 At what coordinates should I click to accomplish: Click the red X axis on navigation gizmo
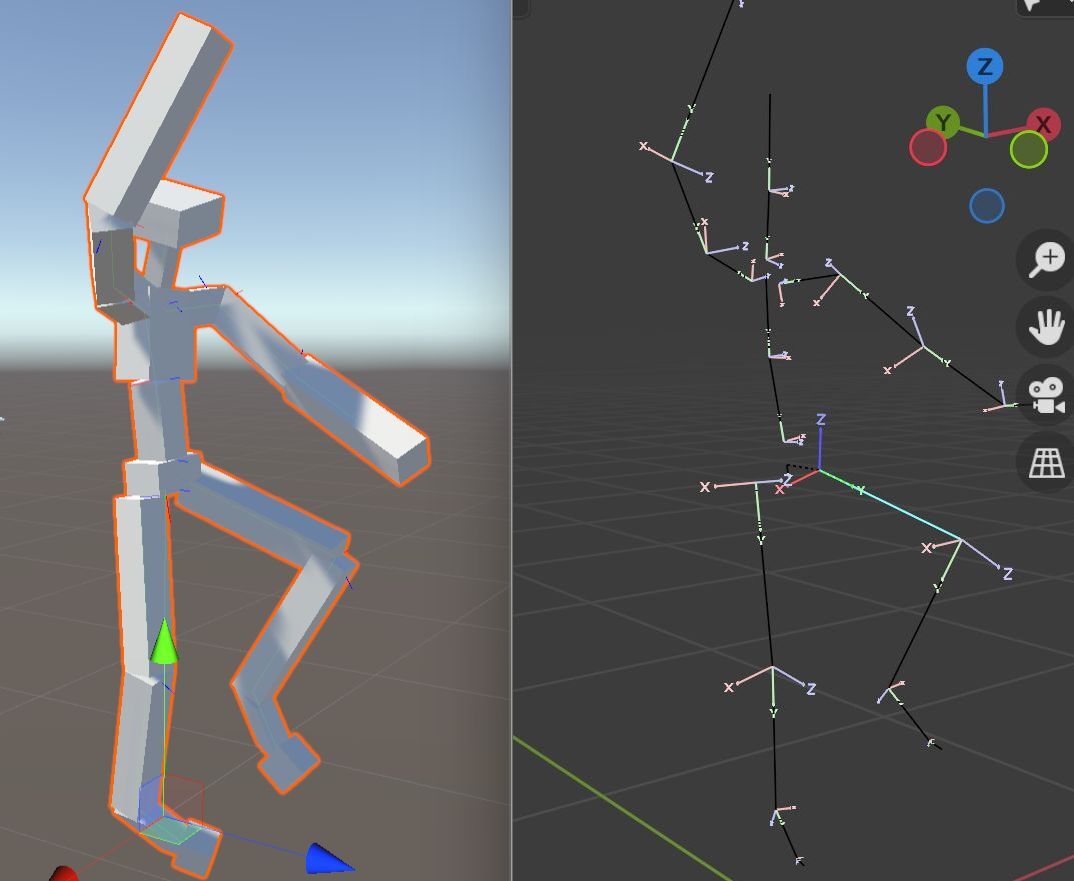click(1043, 124)
